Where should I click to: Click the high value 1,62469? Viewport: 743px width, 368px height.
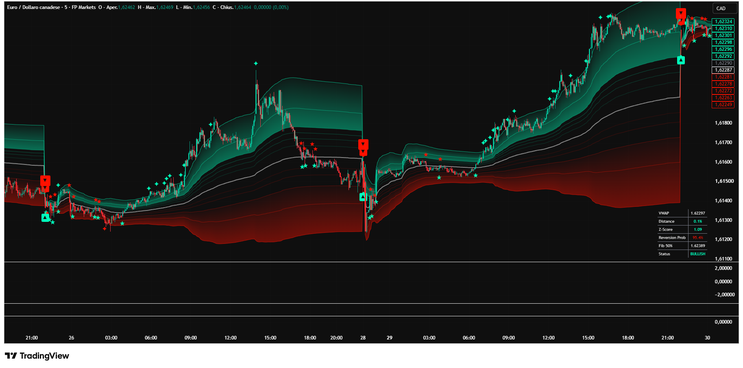[165, 8]
